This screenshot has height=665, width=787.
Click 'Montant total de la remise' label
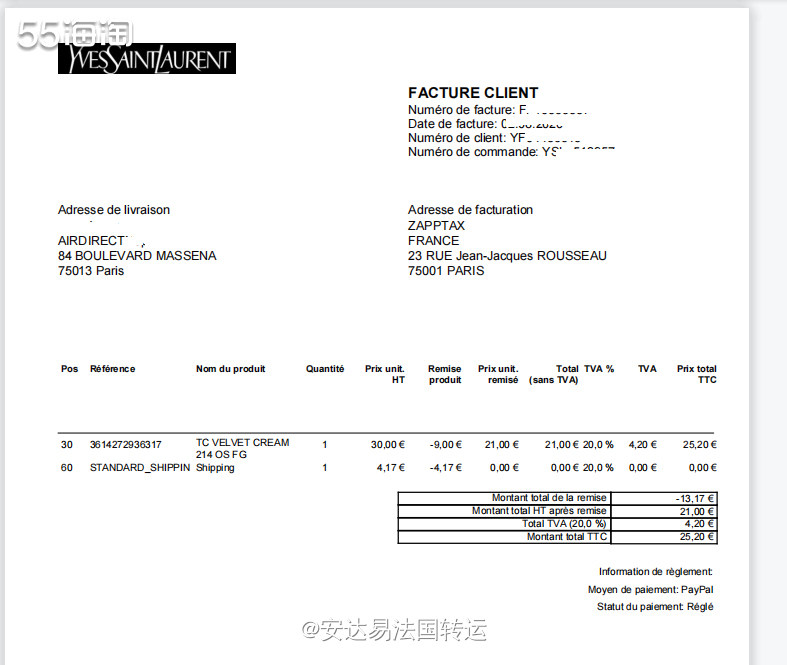click(x=549, y=498)
